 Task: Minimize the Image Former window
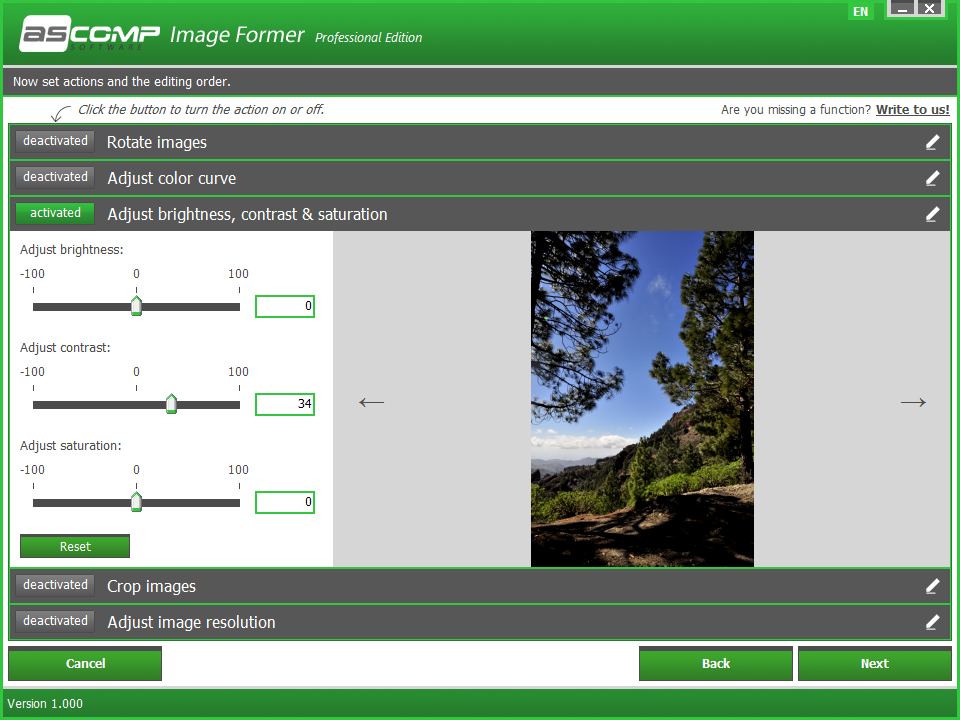click(x=901, y=9)
